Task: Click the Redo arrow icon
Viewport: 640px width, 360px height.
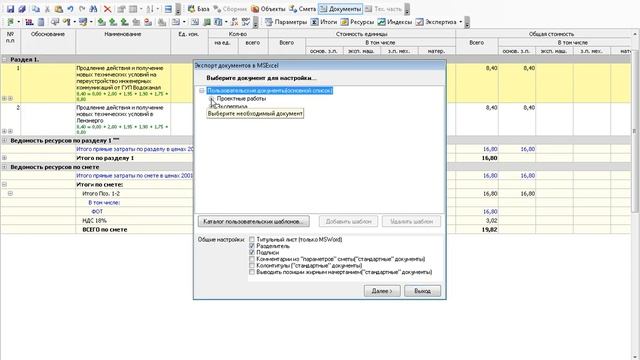Action: (x=82, y=9)
